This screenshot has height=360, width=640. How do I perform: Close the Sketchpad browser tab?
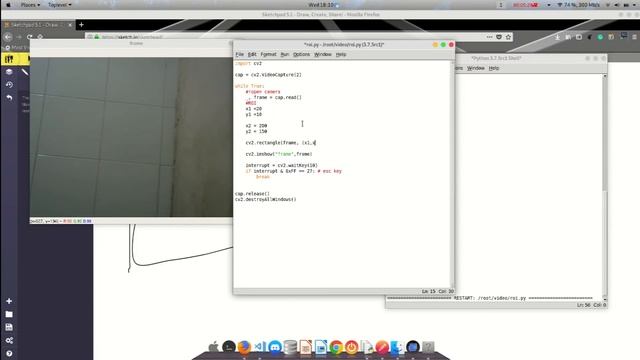point(70,25)
